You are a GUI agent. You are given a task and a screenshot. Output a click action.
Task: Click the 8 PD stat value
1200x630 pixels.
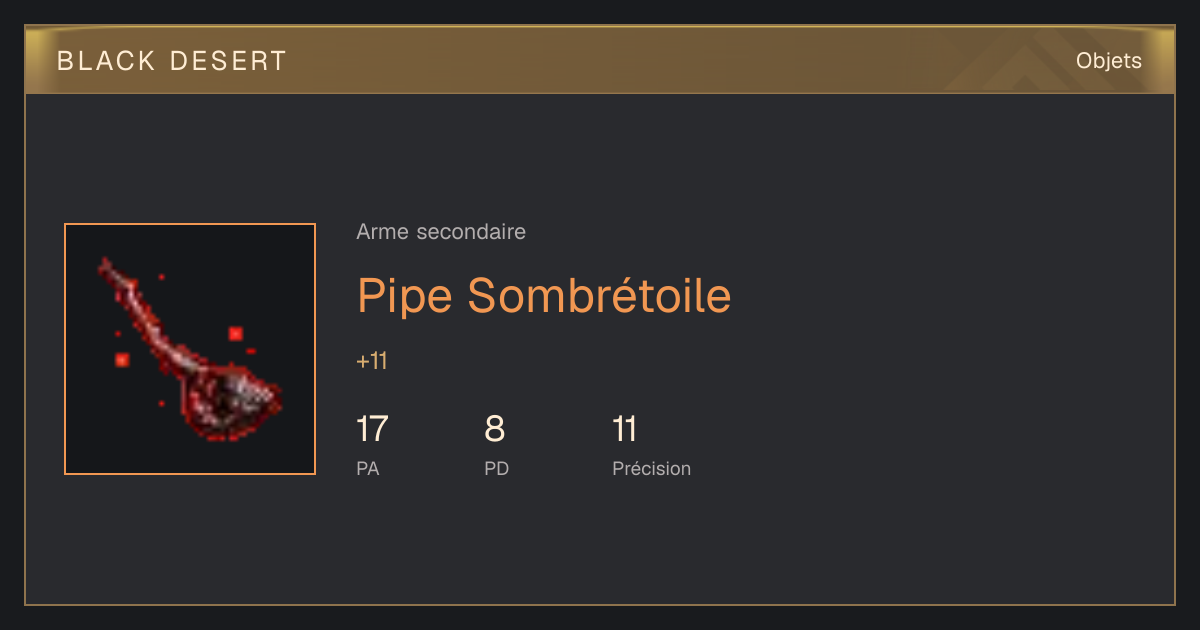pos(495,429)
